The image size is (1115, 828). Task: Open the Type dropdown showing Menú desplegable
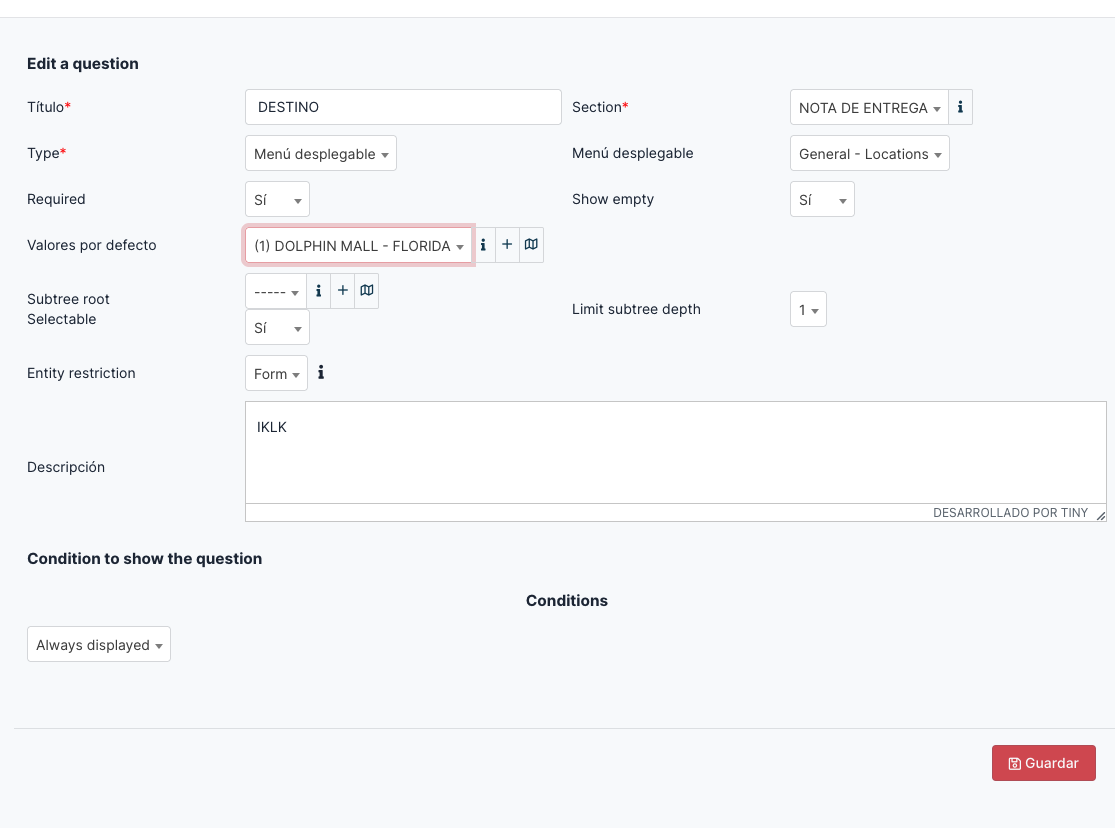tap(320, 153)
